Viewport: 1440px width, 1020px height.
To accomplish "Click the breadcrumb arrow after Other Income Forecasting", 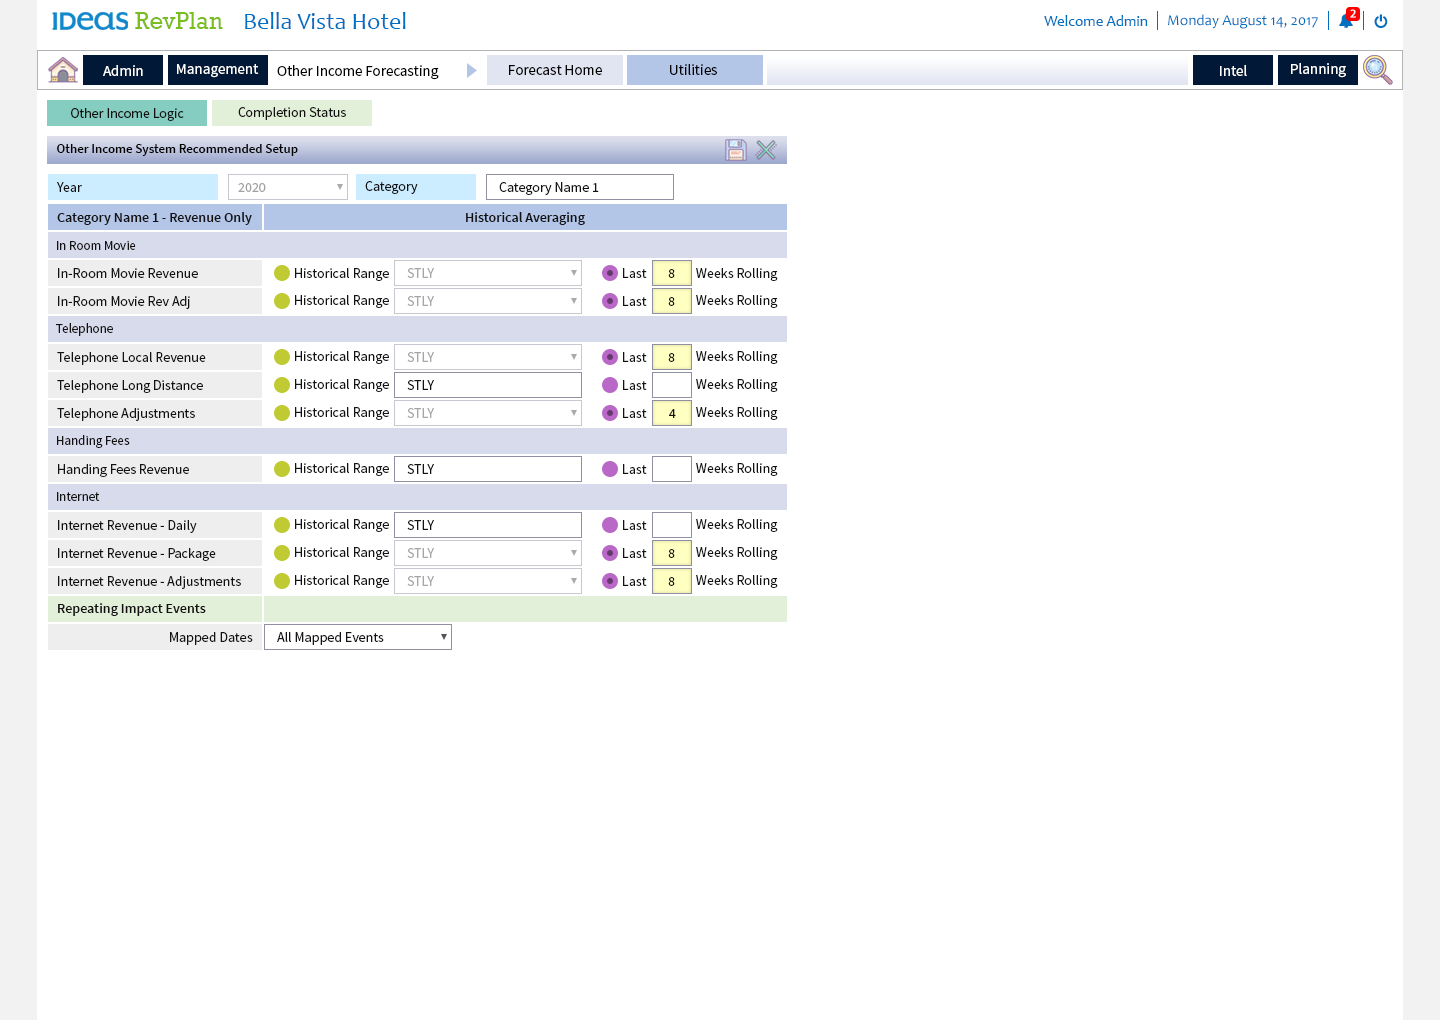I will point(472,70).
